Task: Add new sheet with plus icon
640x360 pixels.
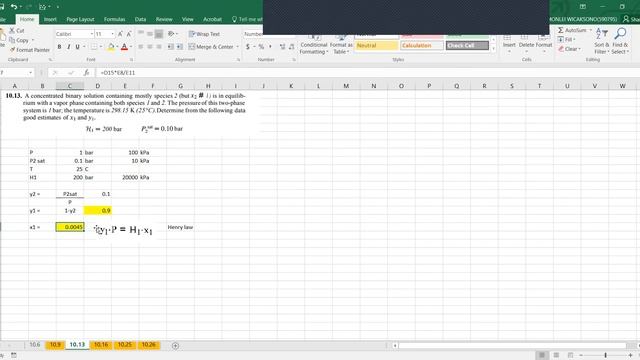Action: click(x=175, y=346)
